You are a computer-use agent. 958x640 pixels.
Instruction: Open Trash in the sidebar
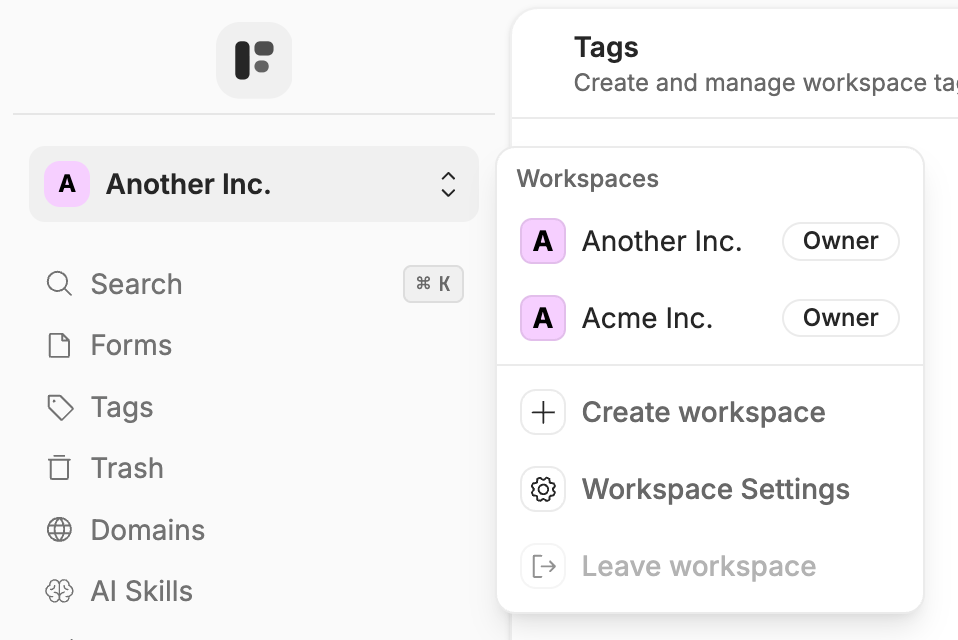coord(254,468)
